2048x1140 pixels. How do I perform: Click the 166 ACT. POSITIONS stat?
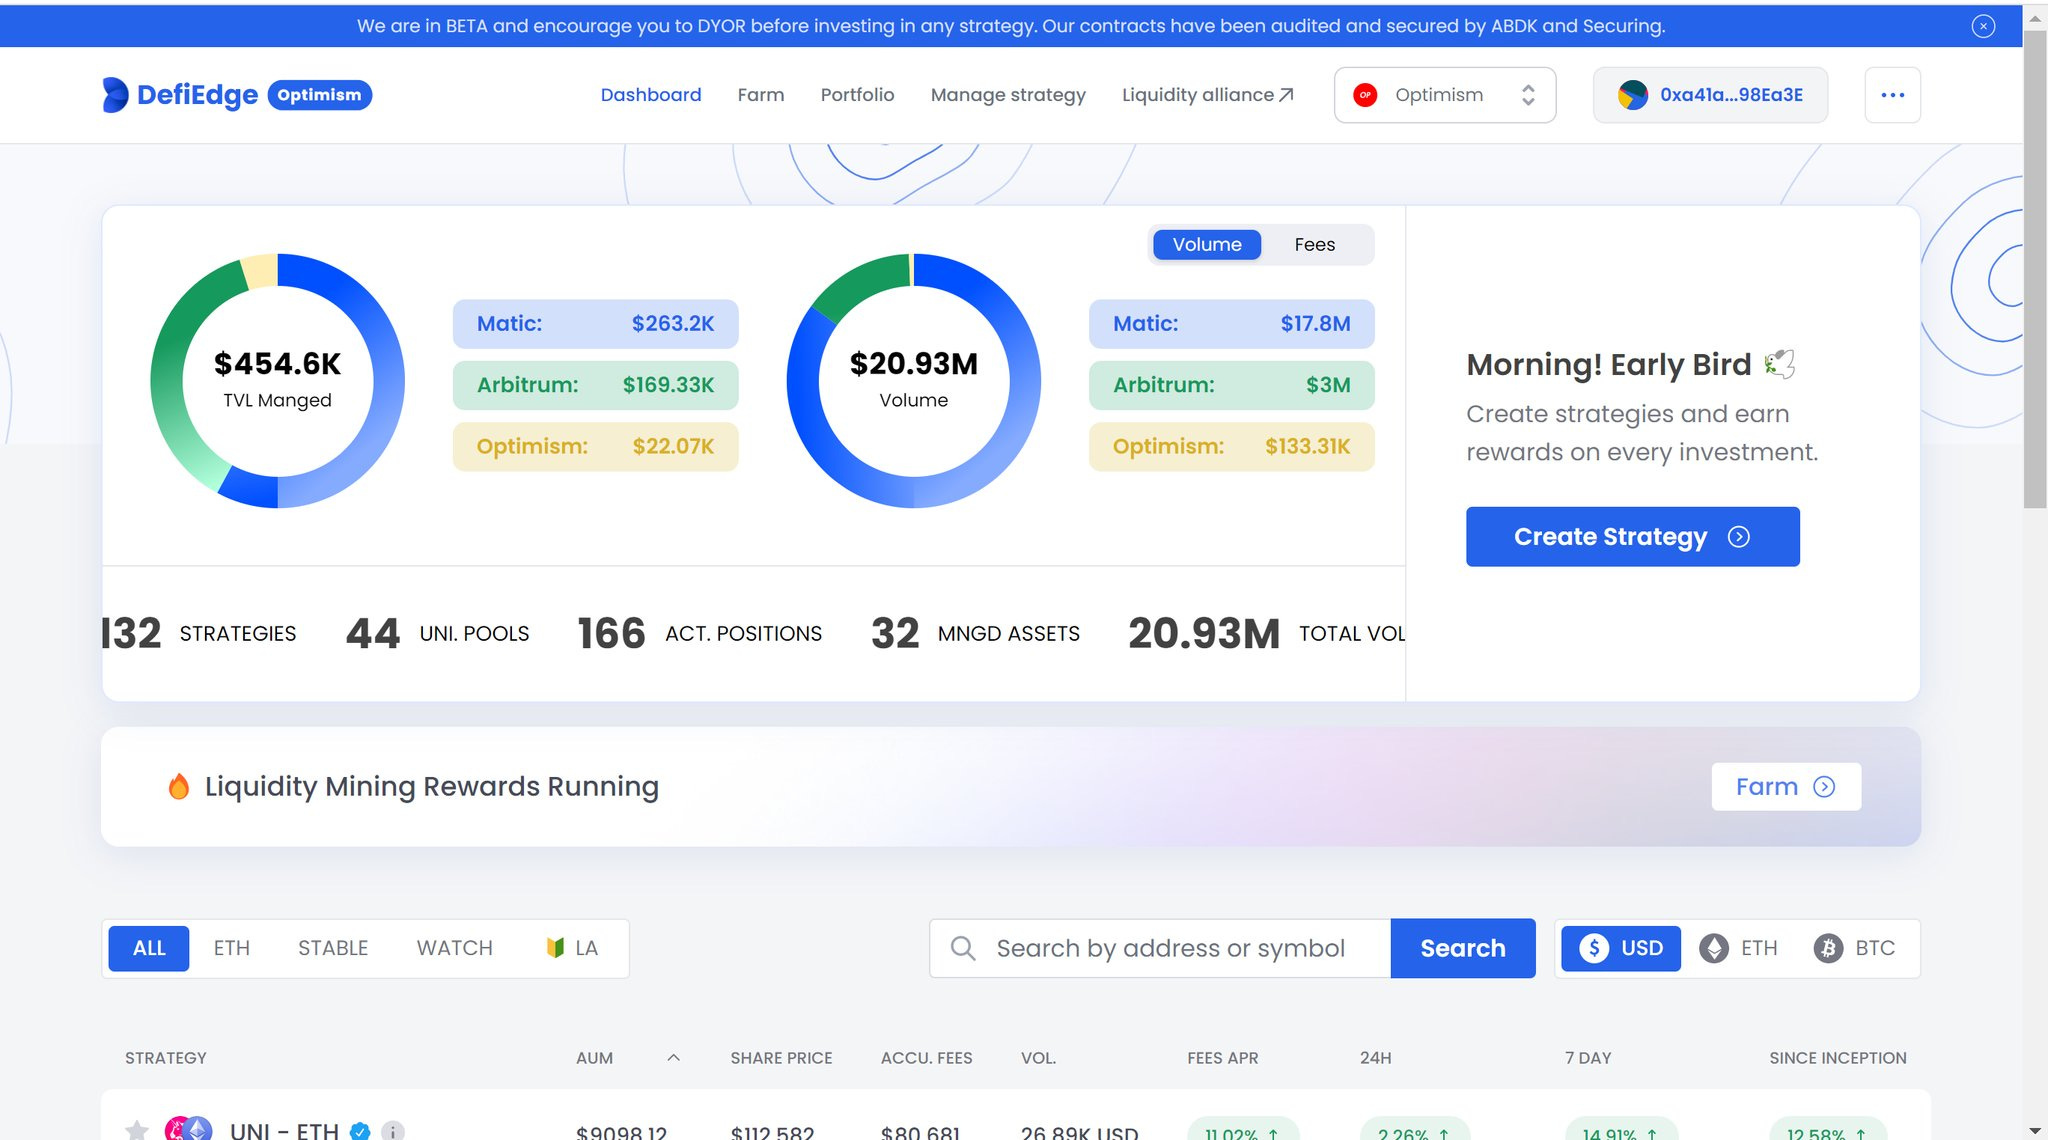coord(700,633)
